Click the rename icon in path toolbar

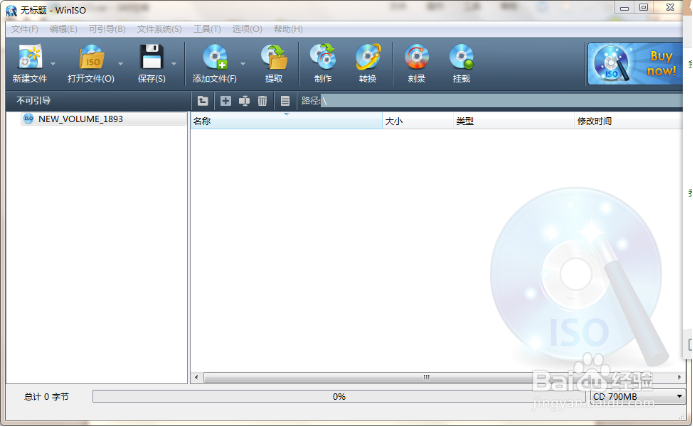tap(244, 101)
